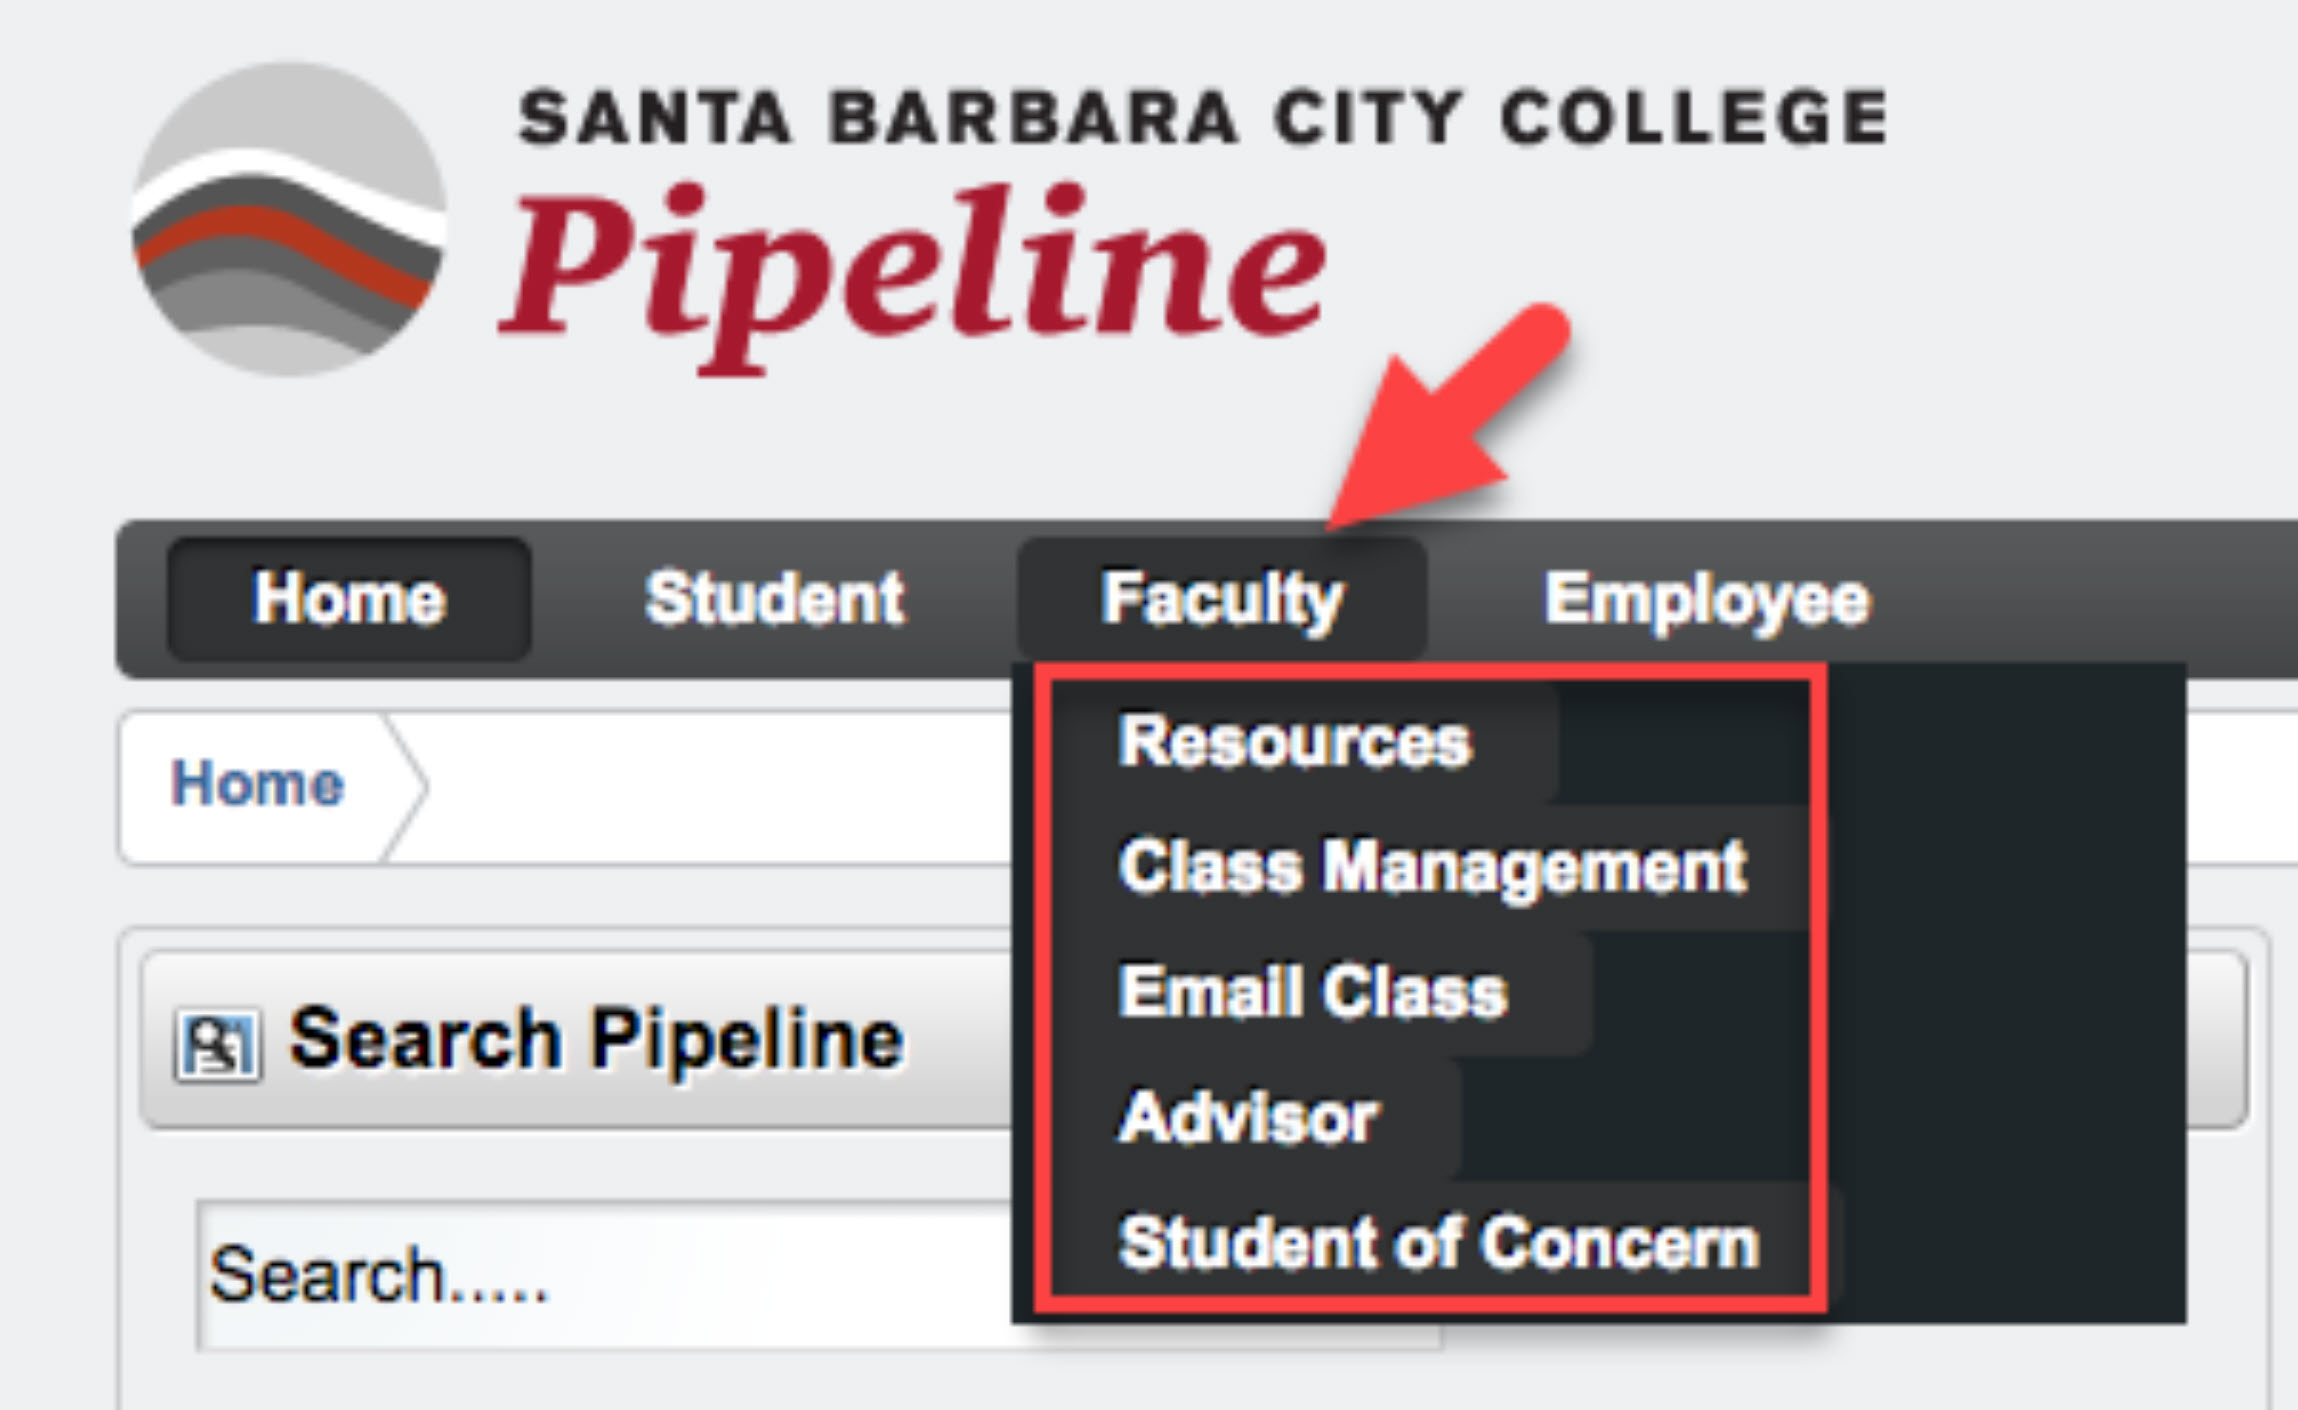Collapse the Faculty dropdown menu
Viewport: 2298px width, 1410px height.
(x=1221, y=599)
